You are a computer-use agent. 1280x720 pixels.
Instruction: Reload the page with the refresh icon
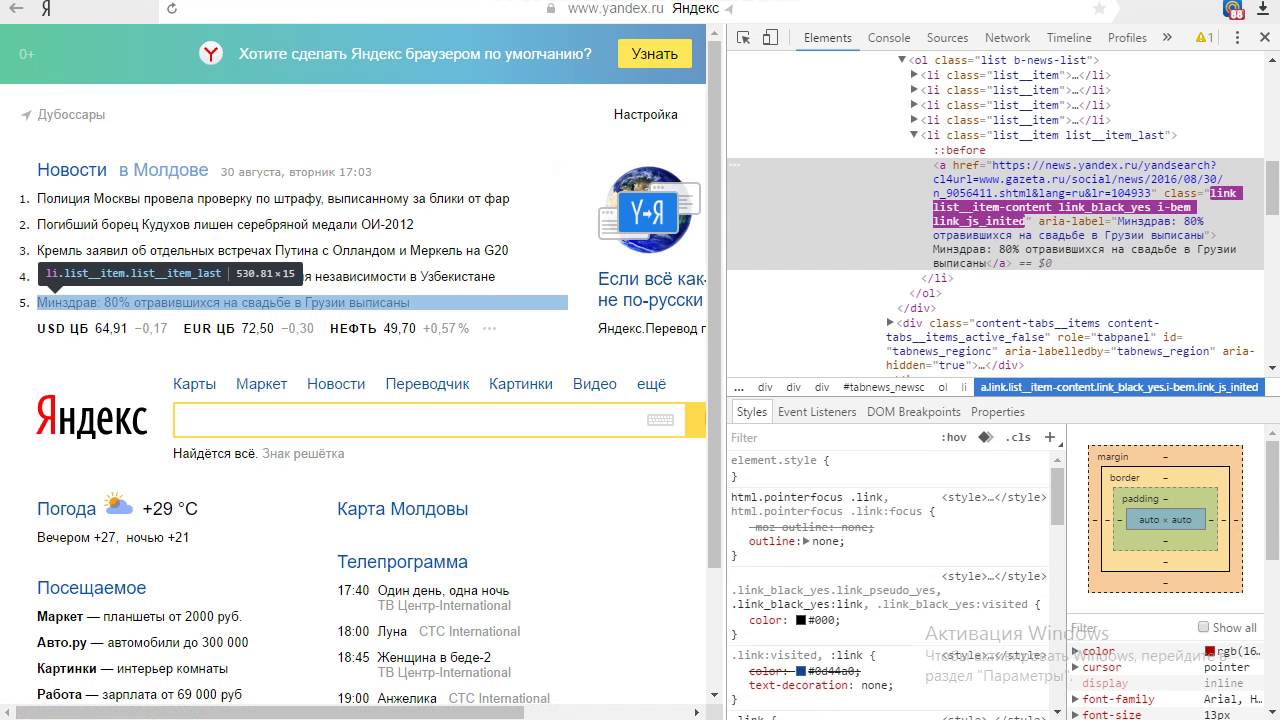[172, 8]
